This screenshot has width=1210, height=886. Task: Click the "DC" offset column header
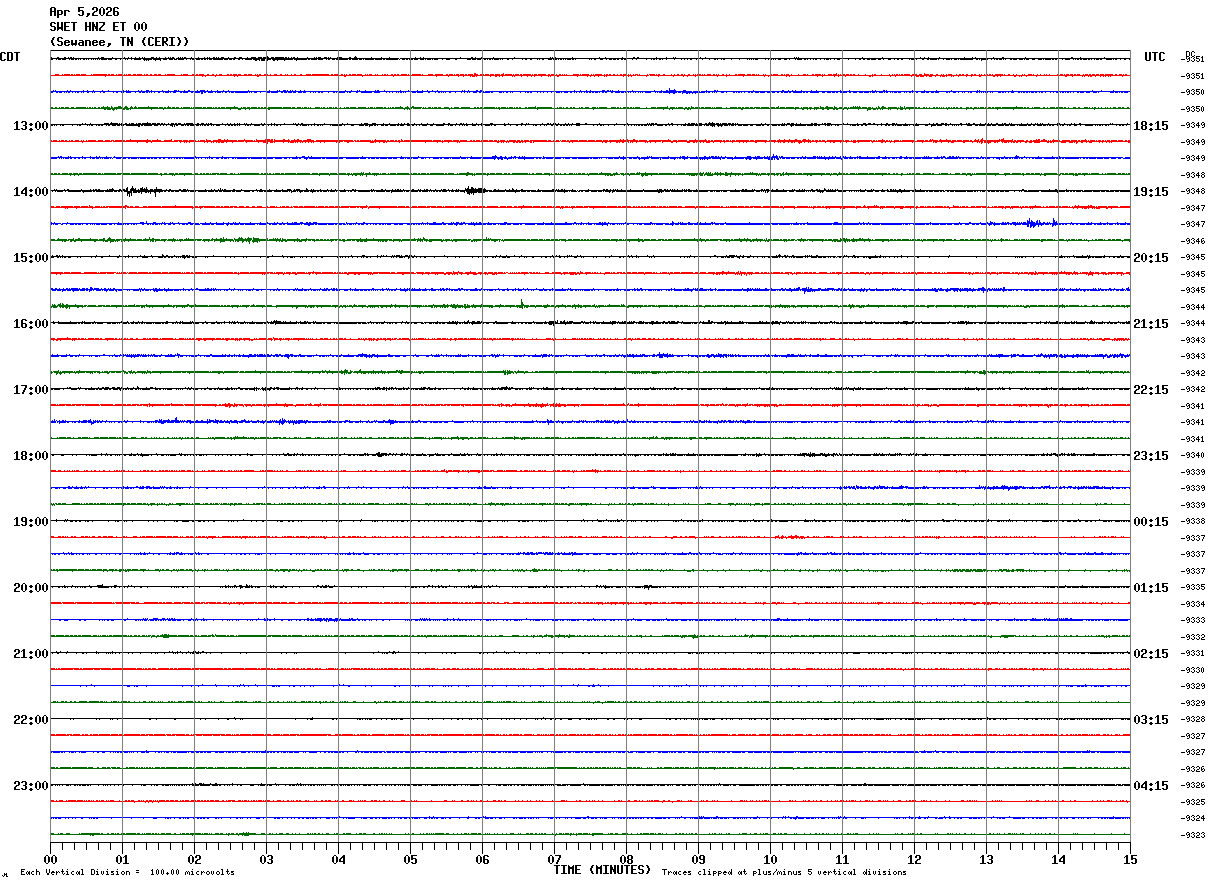(1190, 54)
